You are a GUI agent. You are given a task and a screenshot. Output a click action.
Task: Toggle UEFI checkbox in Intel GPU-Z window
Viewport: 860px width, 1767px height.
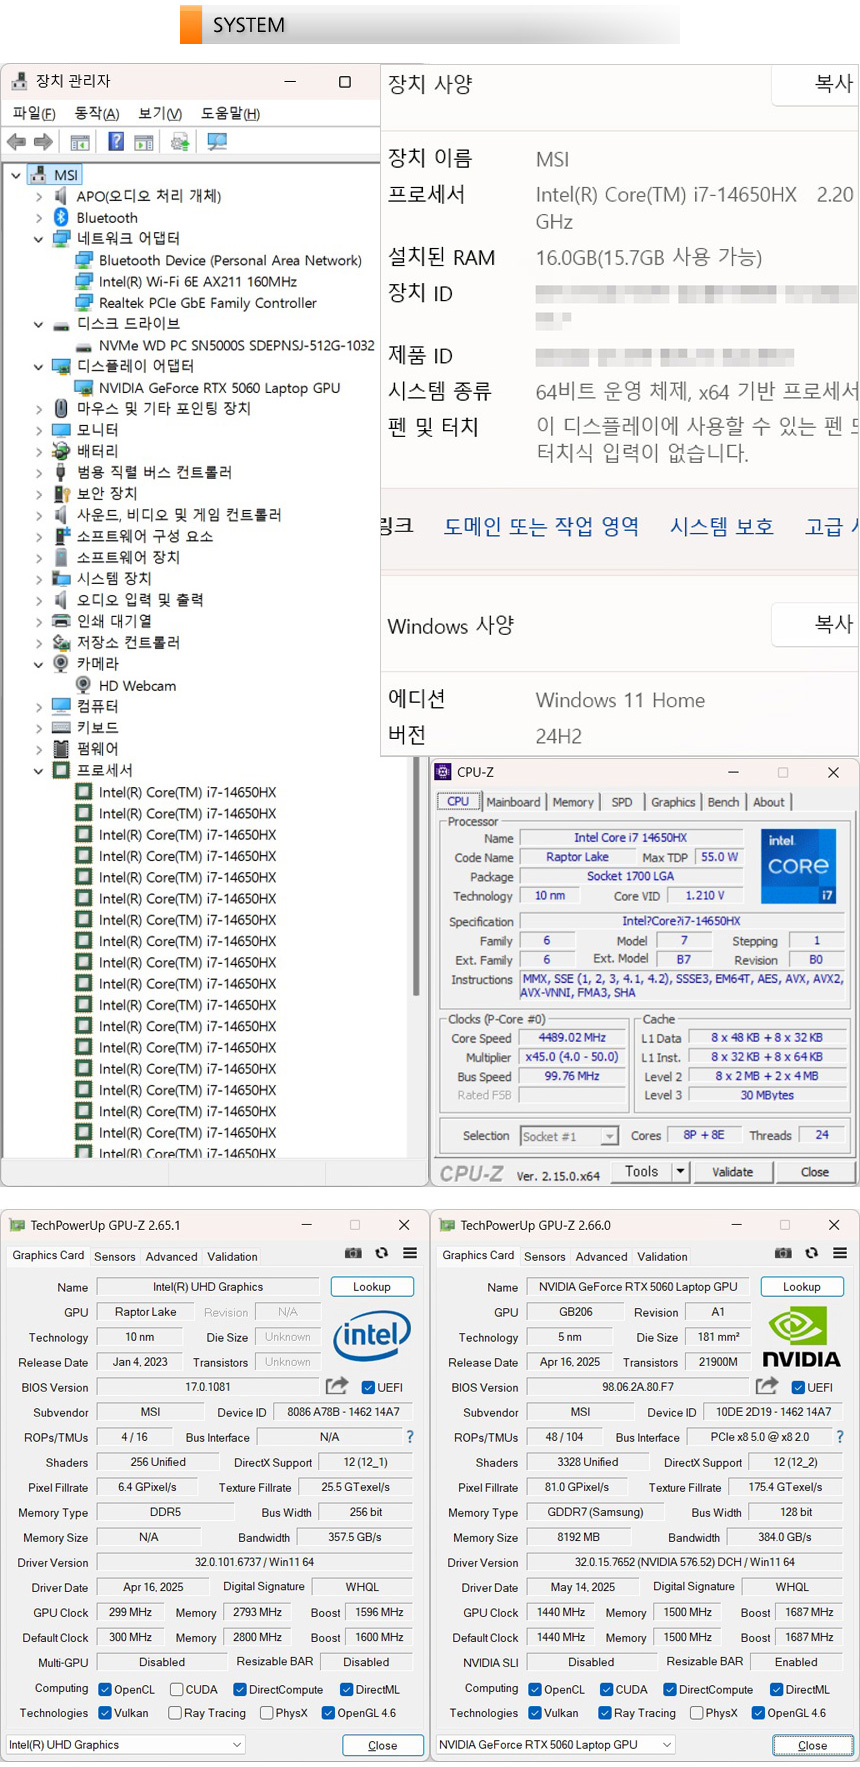368,1387
